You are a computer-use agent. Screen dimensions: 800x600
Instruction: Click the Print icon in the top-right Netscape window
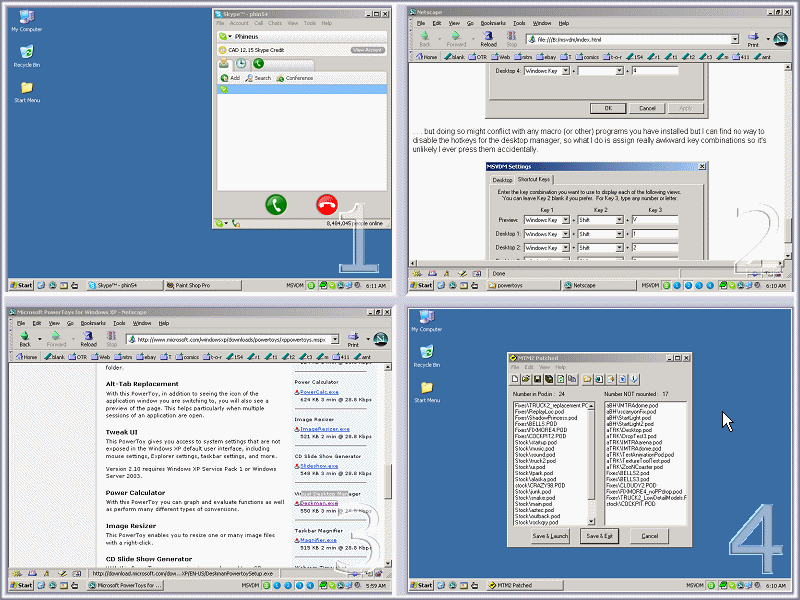point(753,39)
